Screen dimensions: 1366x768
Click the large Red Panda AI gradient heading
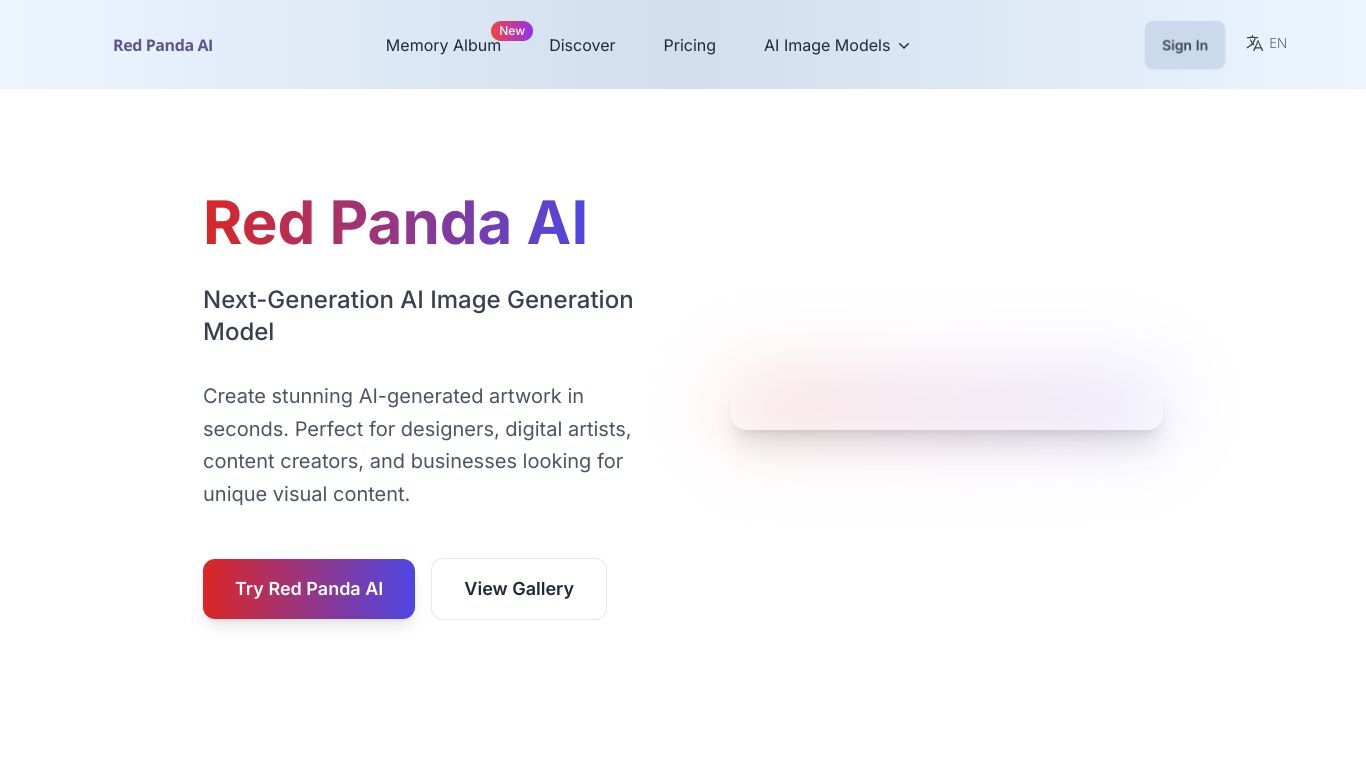395,223
